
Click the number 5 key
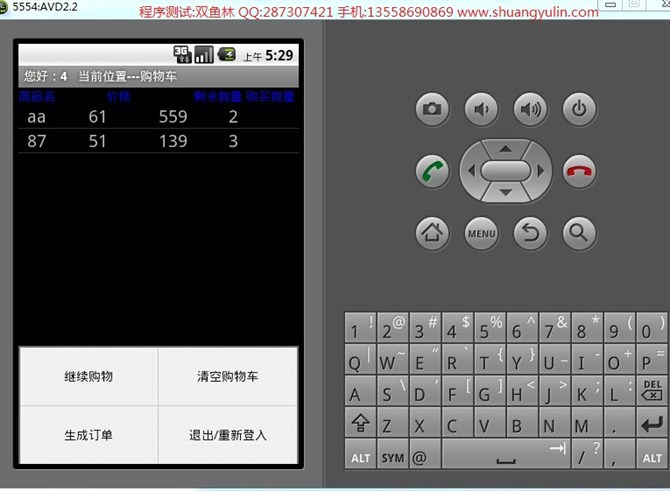click(x=490, y=327)
